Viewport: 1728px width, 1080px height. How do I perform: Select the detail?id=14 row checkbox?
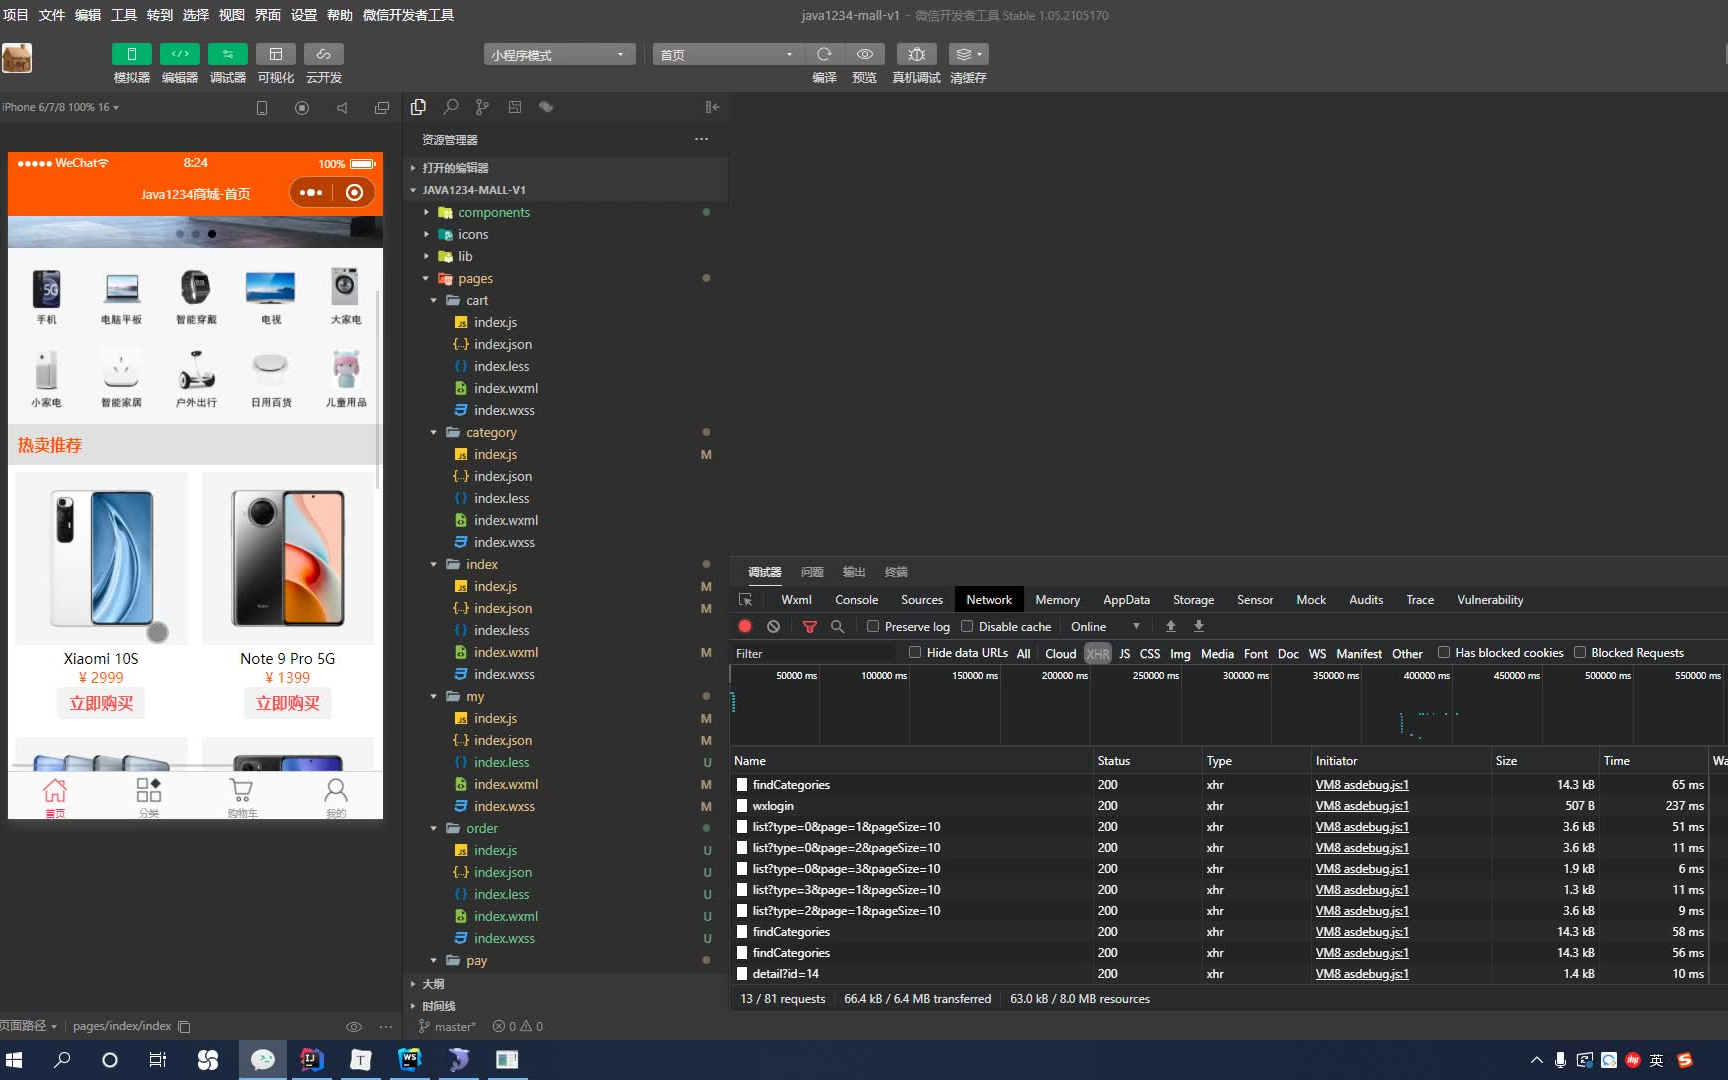[x=742, y=973]
